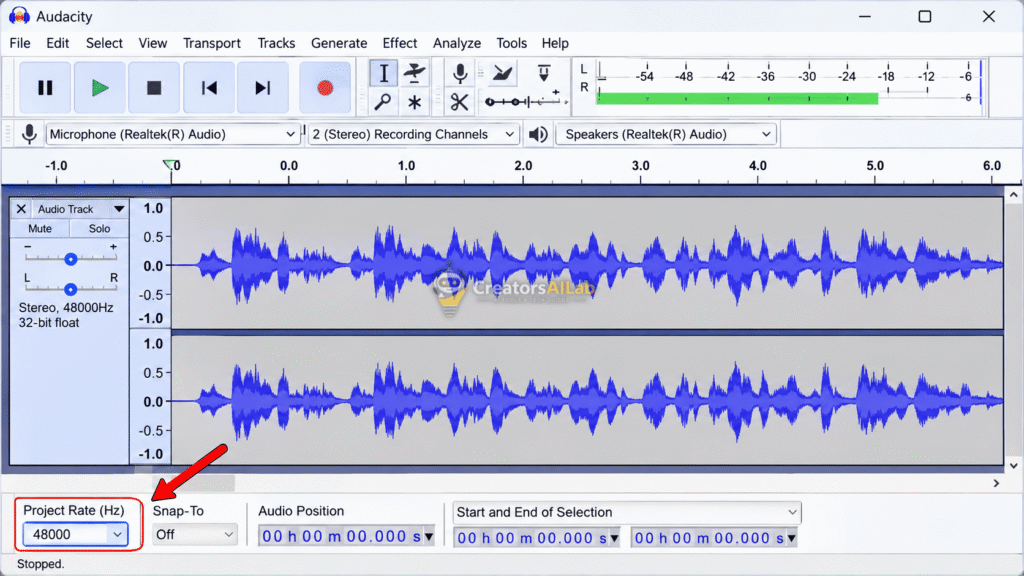Open the Audio Track dropdown menu
Image resolution: width=1024 pixels, height=576 pixels.
tap(119, 209)
